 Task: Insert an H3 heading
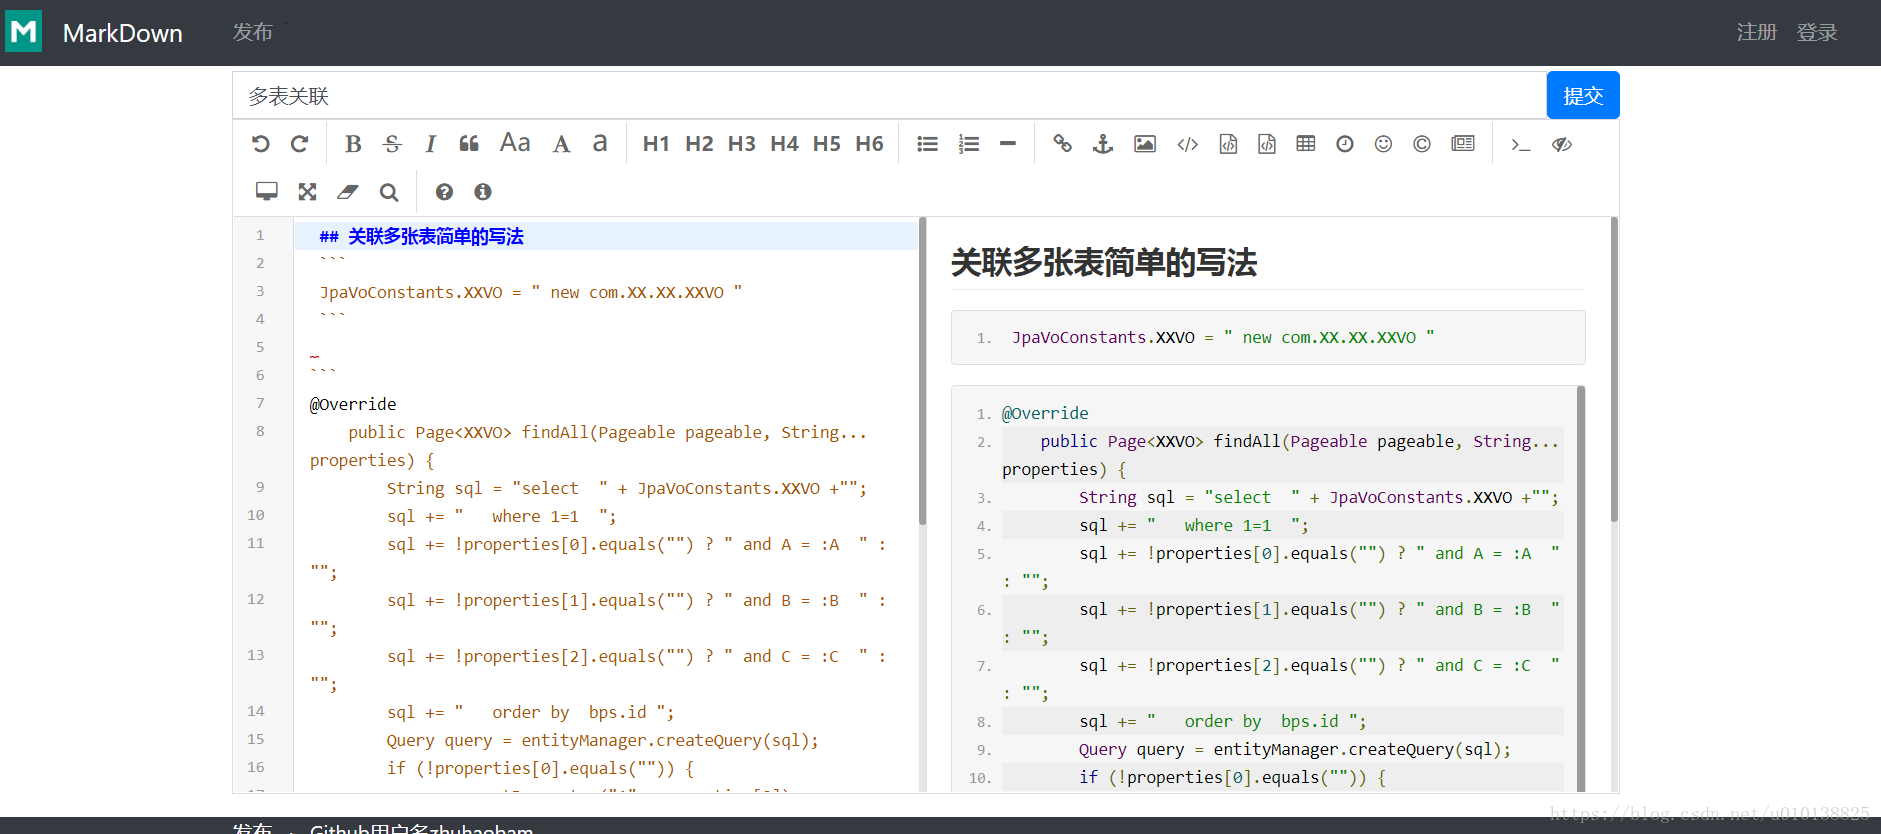tap(741, 144)
